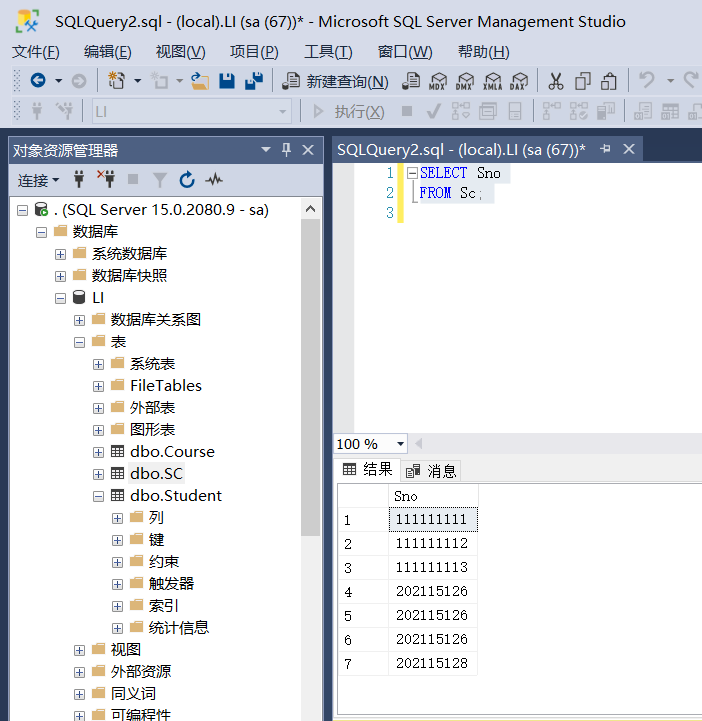The image size is (702, 721).
Task: Click the Save All icon
Action: [254, 81]
